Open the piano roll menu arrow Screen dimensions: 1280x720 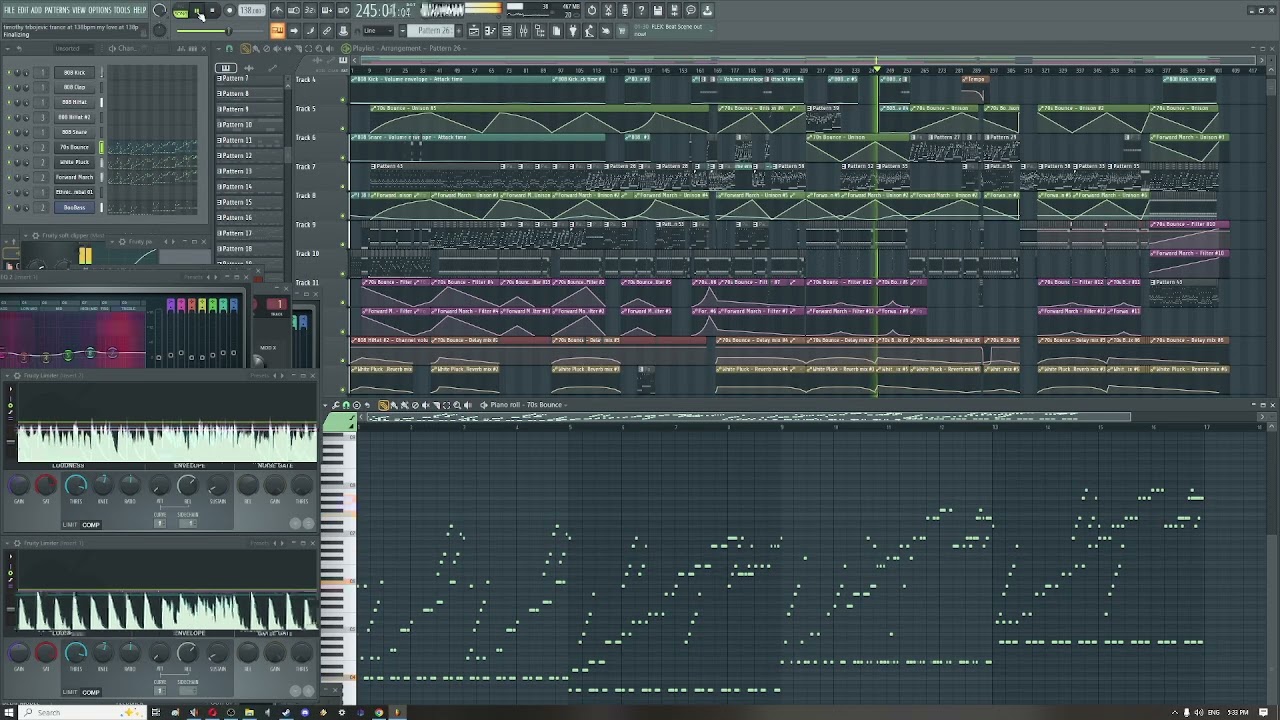coord(325,405)
